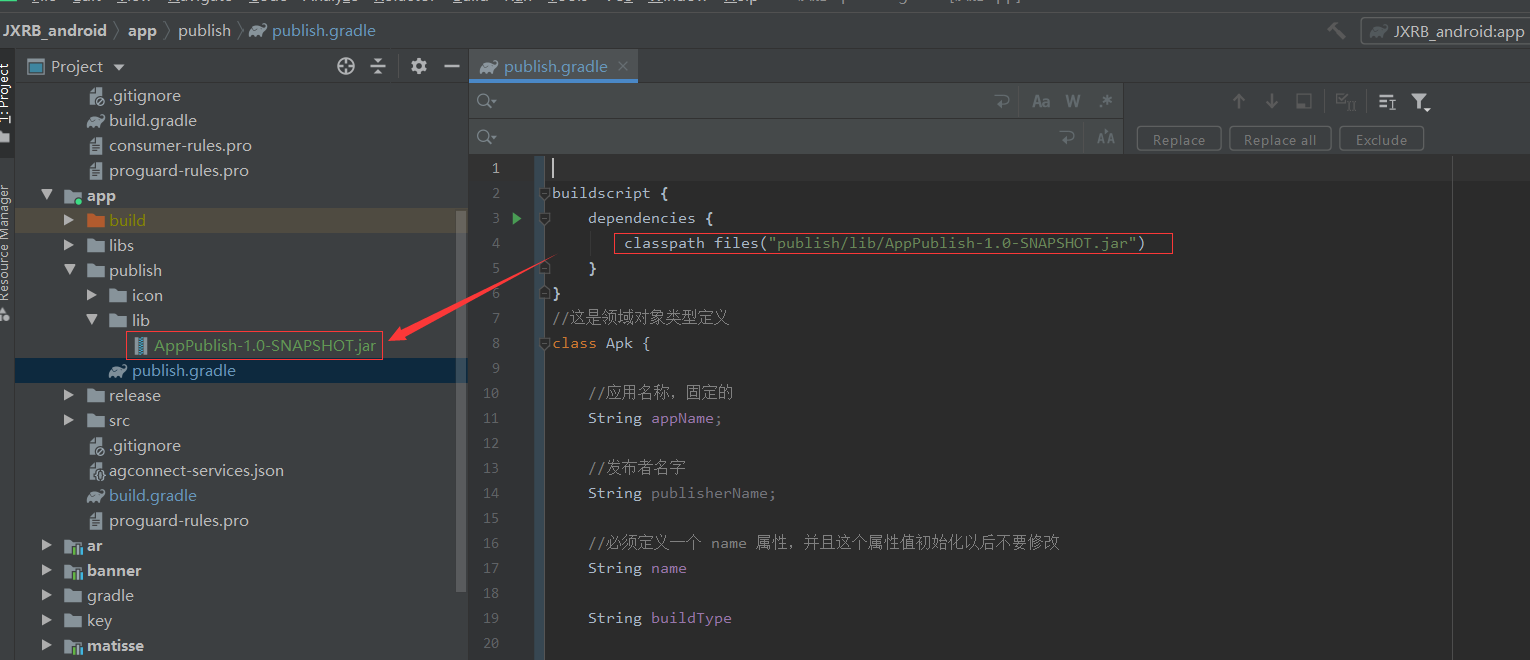
Task: Click the publish.gradle breadcrumb in navigation bar
Action: coord(313,30)
